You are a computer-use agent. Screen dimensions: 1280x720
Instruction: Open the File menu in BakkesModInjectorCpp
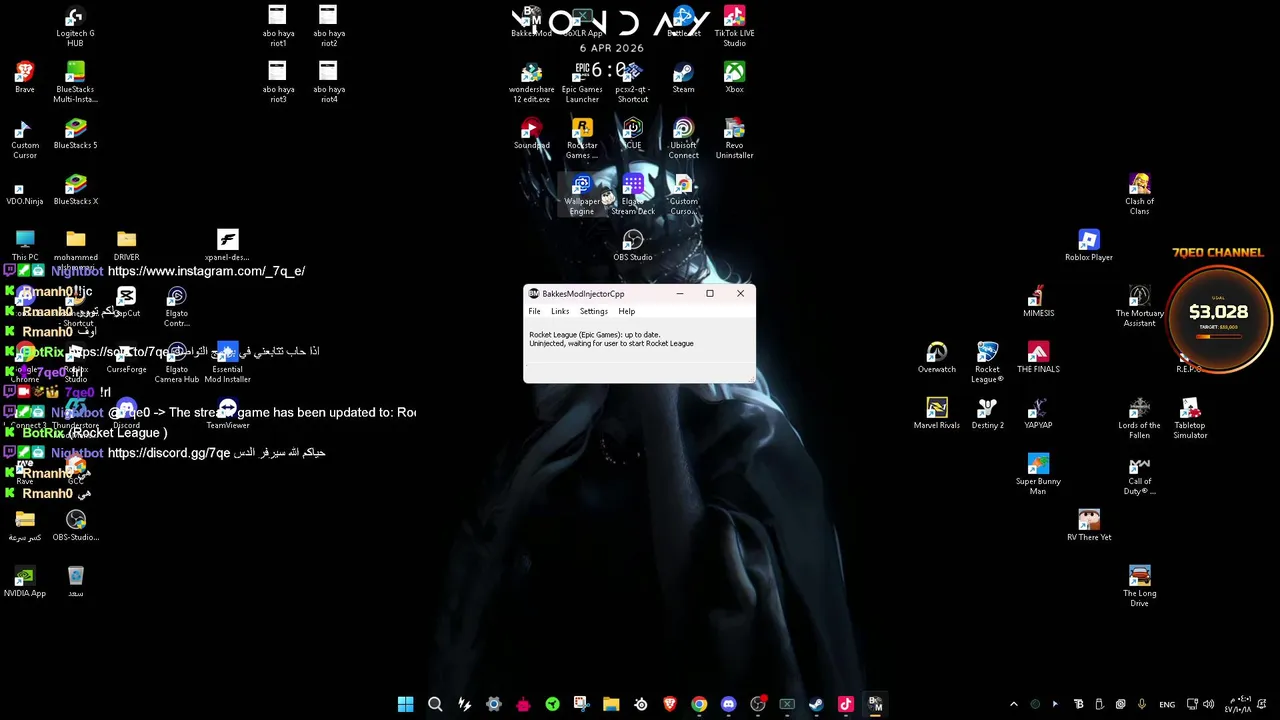[534, 311]
